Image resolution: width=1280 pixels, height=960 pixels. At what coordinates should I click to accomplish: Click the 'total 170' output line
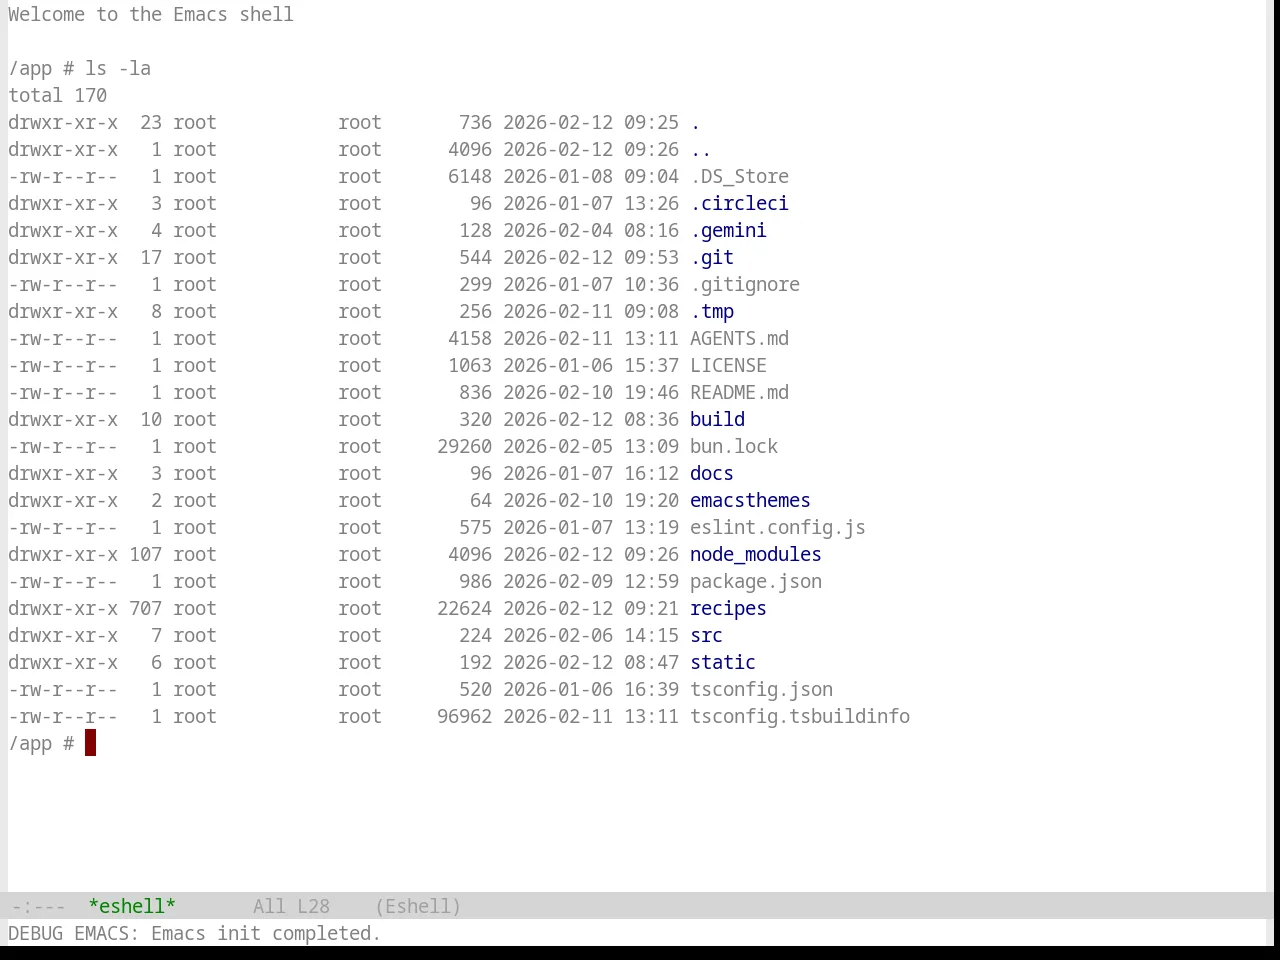tap(57, 95)
